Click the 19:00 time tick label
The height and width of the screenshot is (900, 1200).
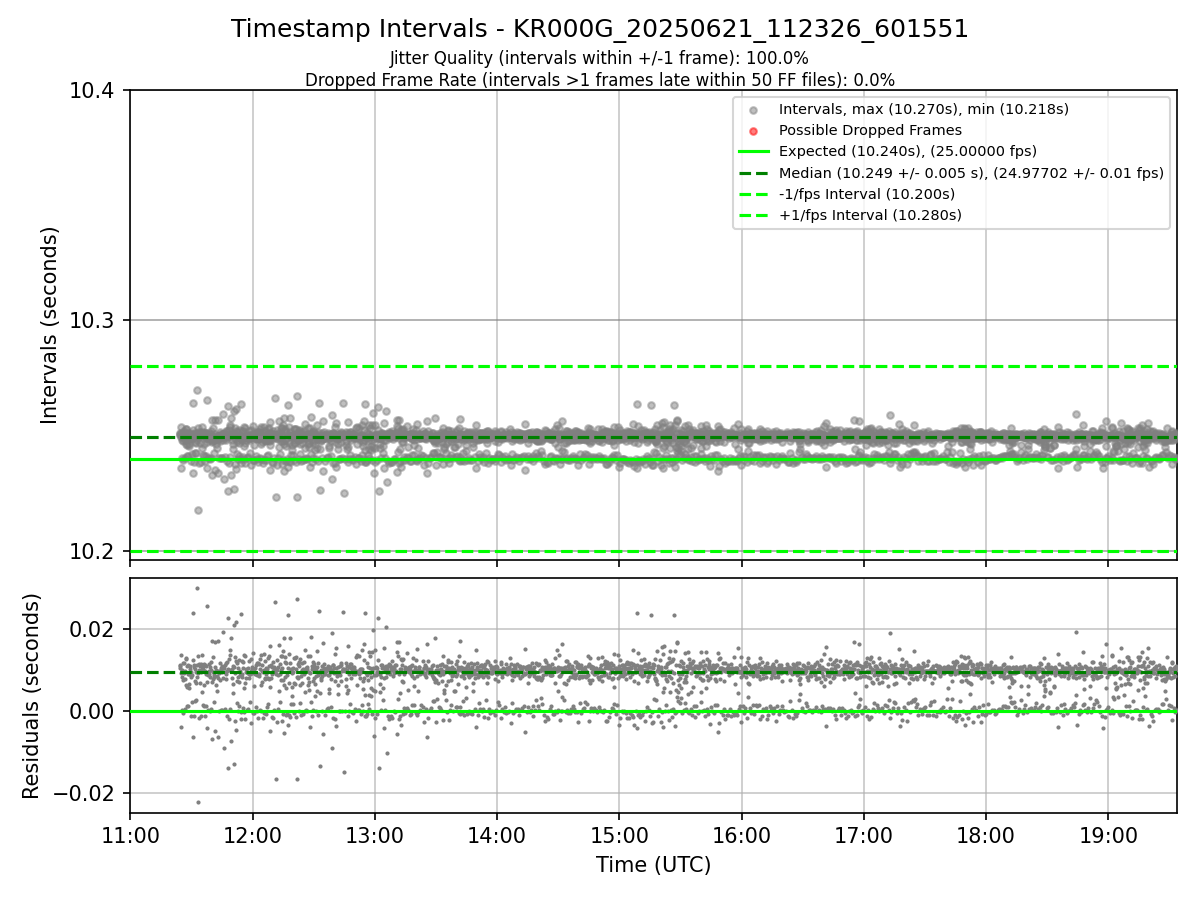(x=1108, y=834)
